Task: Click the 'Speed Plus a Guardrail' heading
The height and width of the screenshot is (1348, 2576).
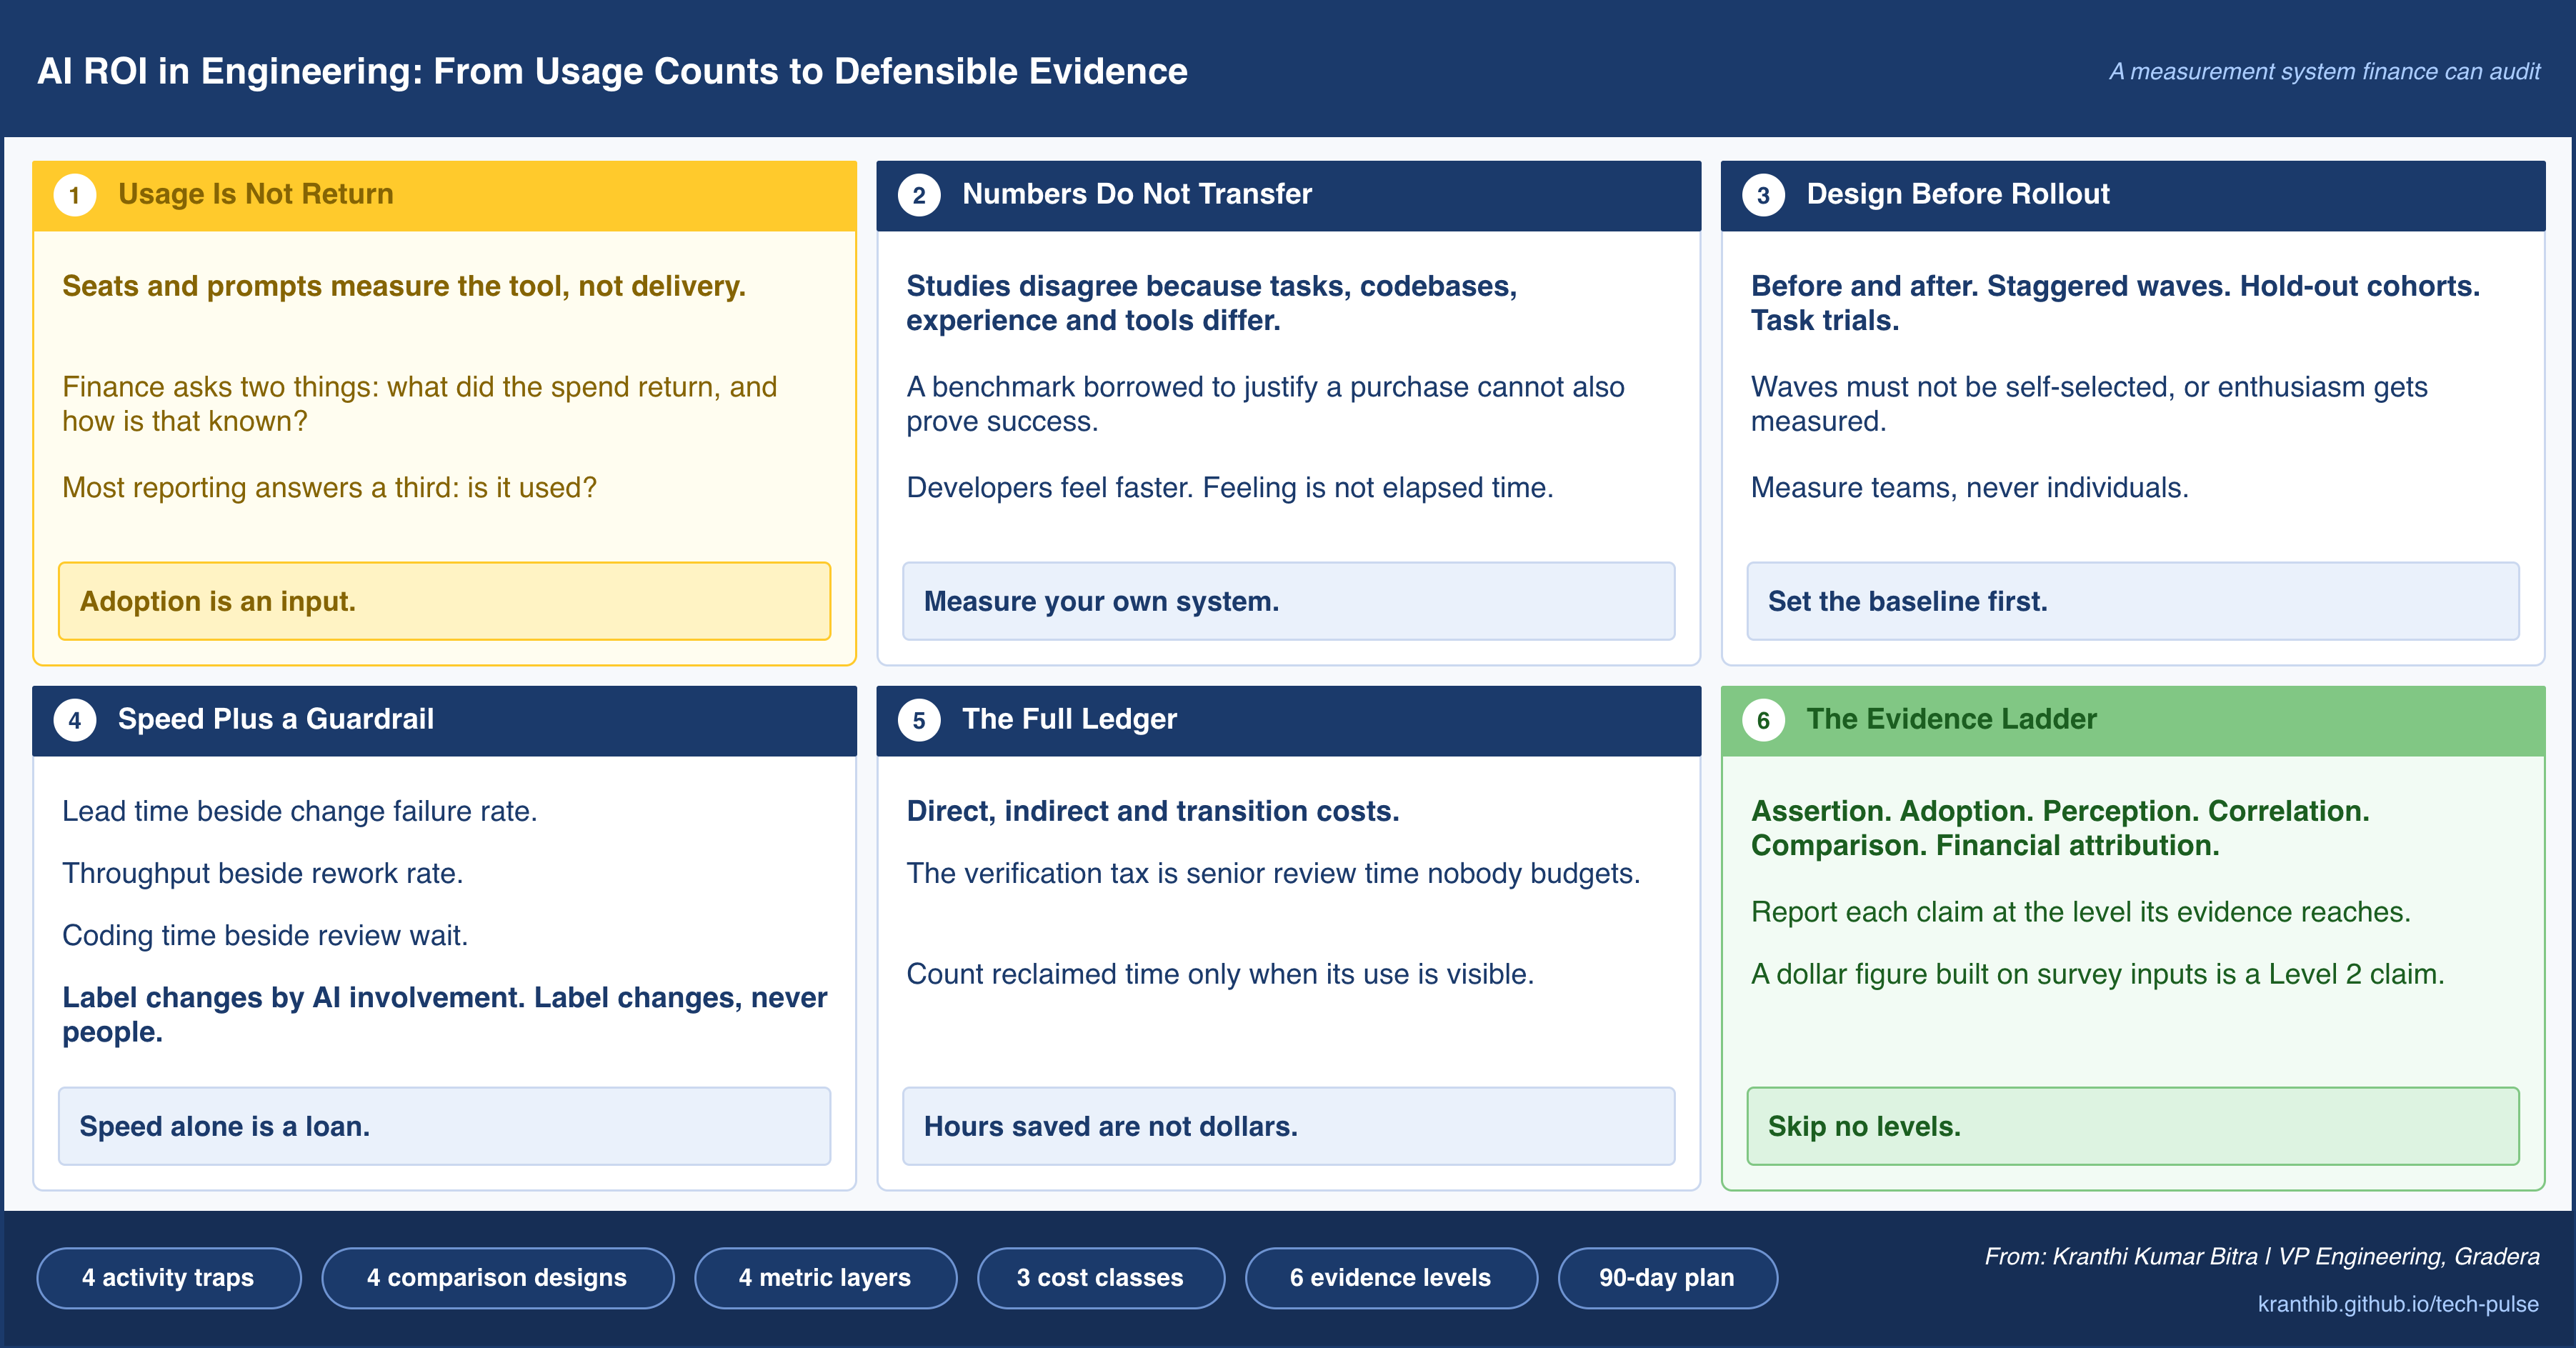Action: point(275,719)
